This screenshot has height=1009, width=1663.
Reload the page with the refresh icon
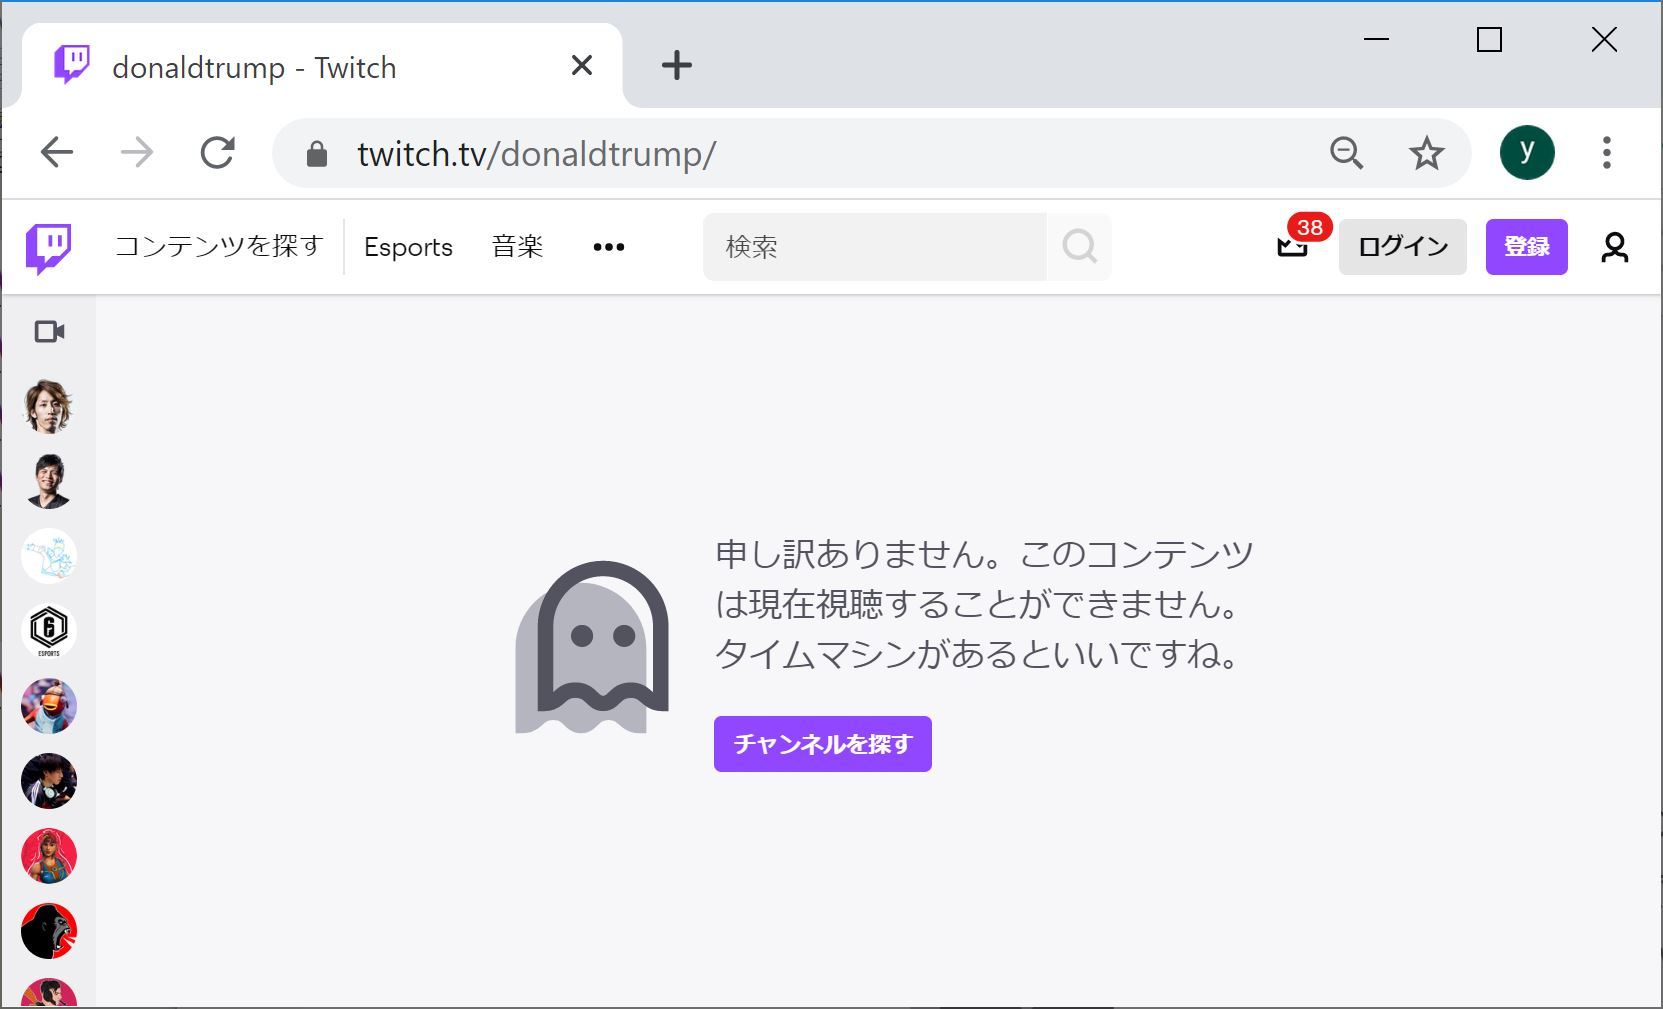pos(217,153)
